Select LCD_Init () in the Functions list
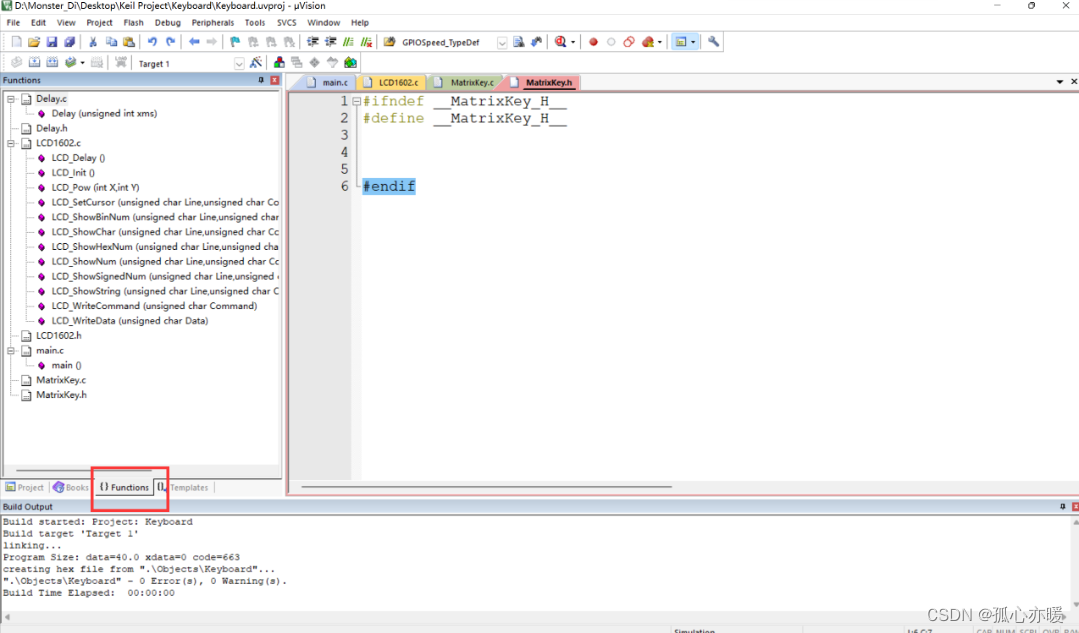Viewport: 1079px width, 633px height. point(73,173)
